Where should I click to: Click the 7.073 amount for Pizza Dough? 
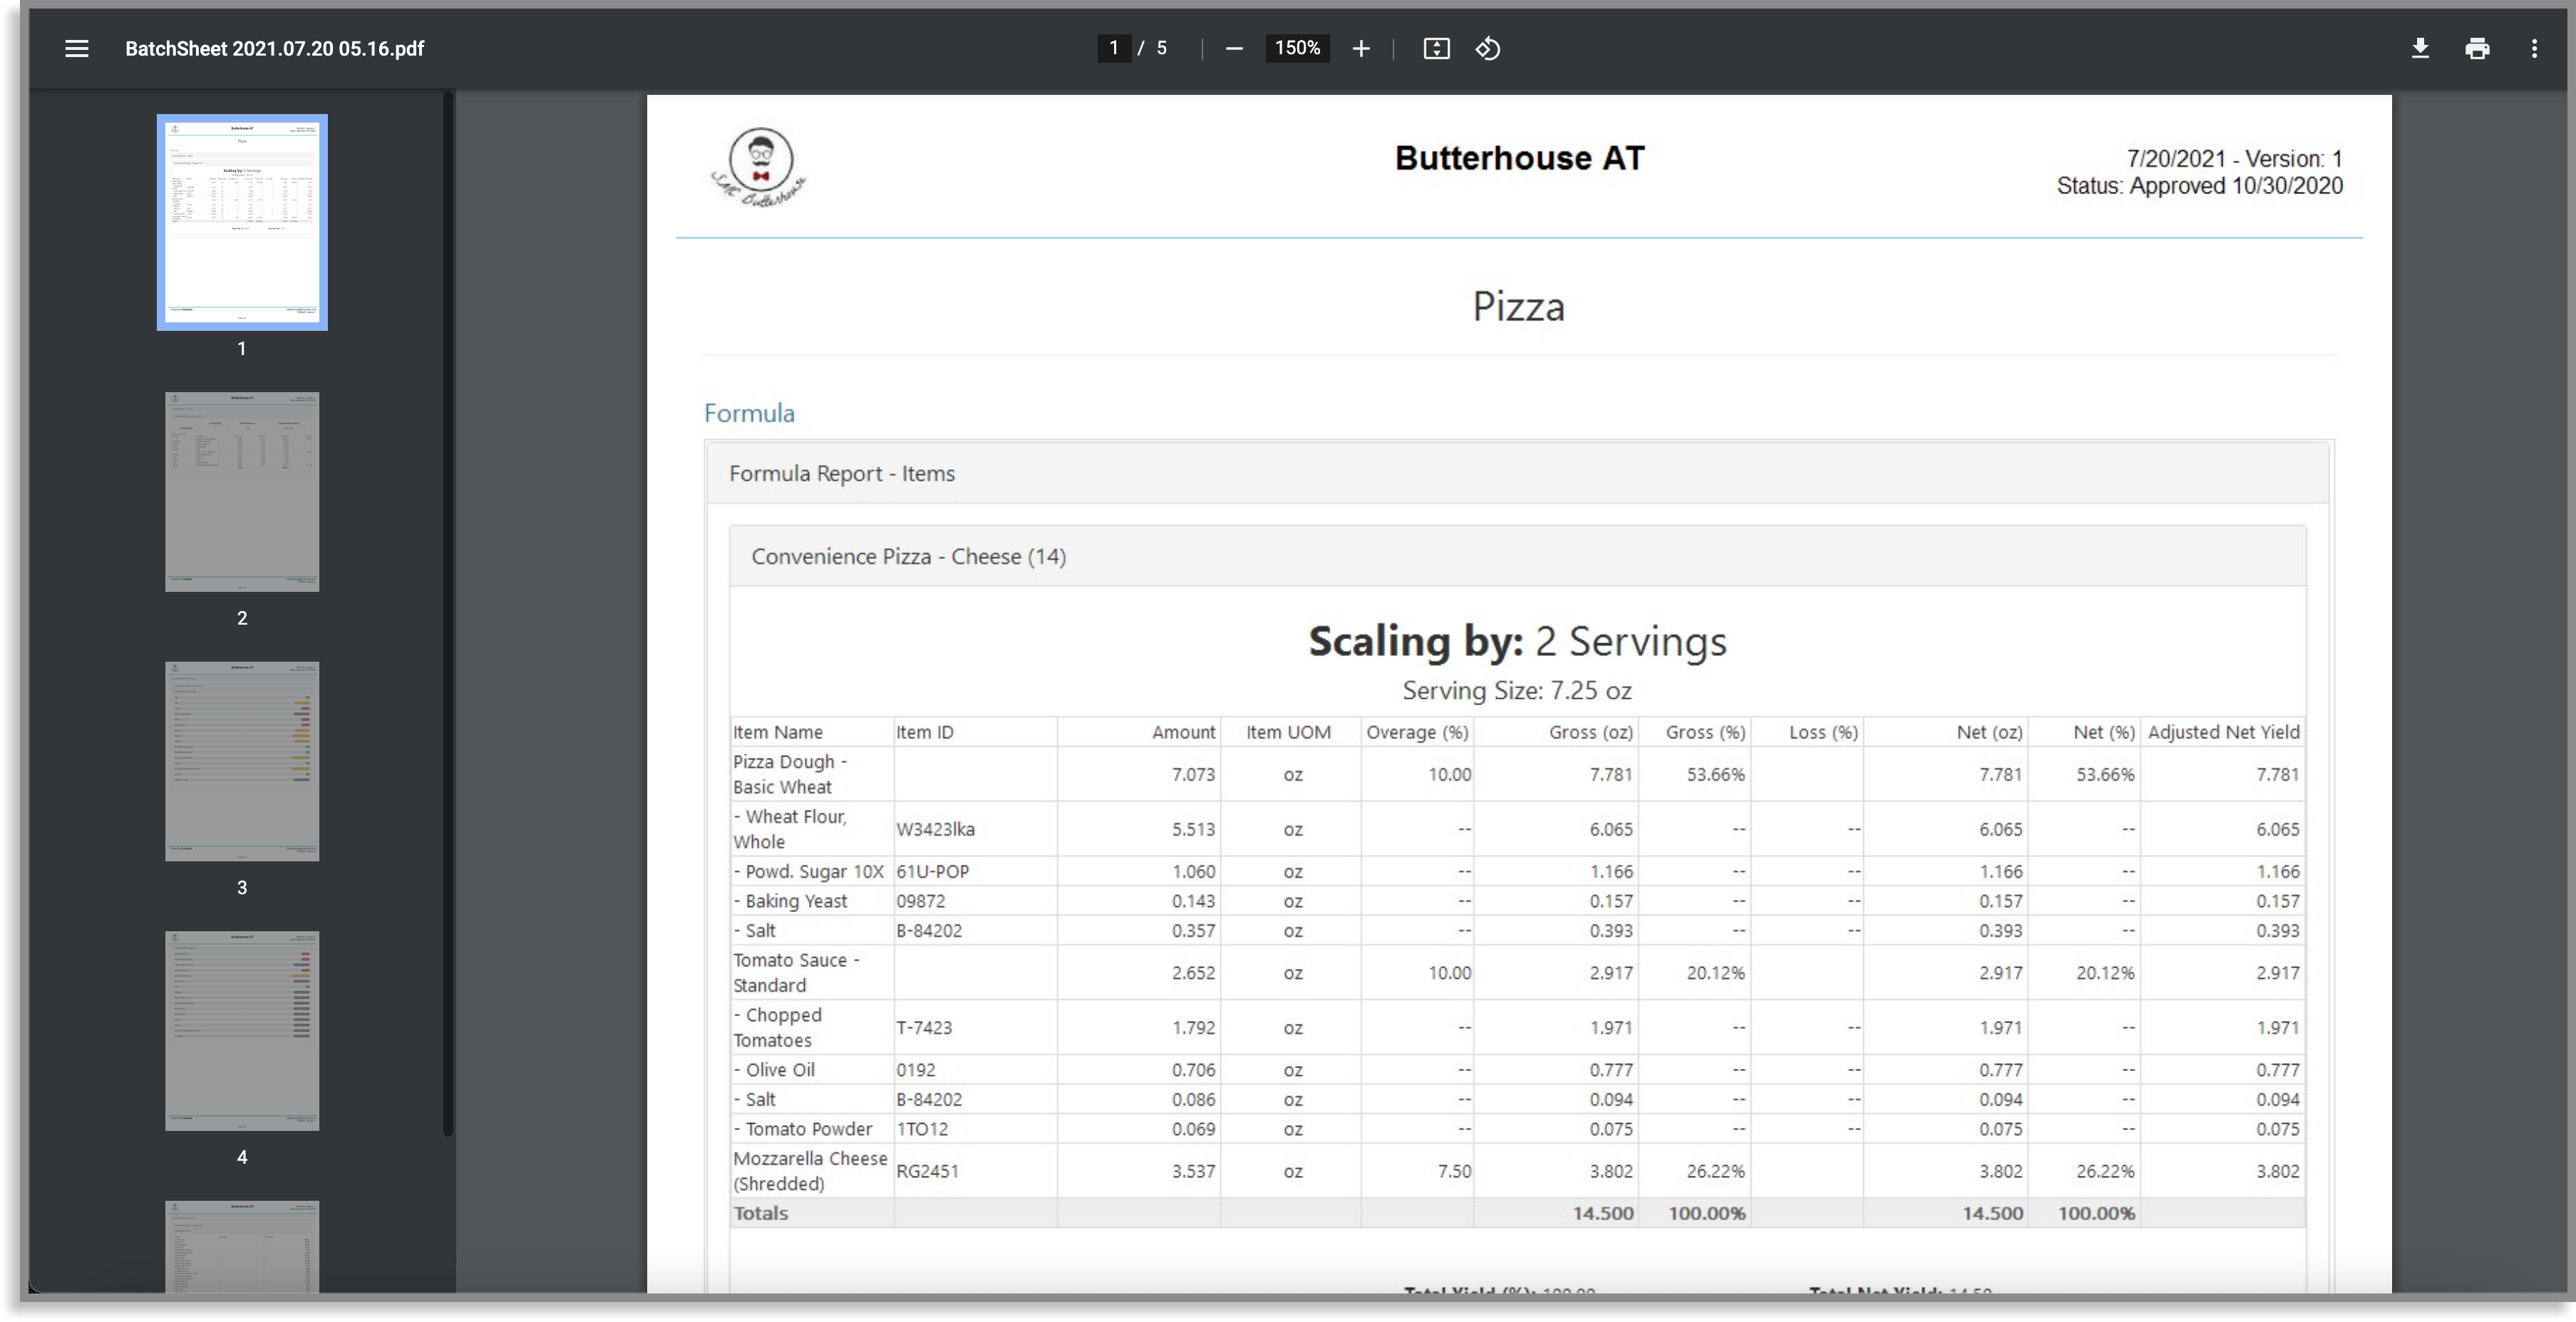click(1193, 774)
